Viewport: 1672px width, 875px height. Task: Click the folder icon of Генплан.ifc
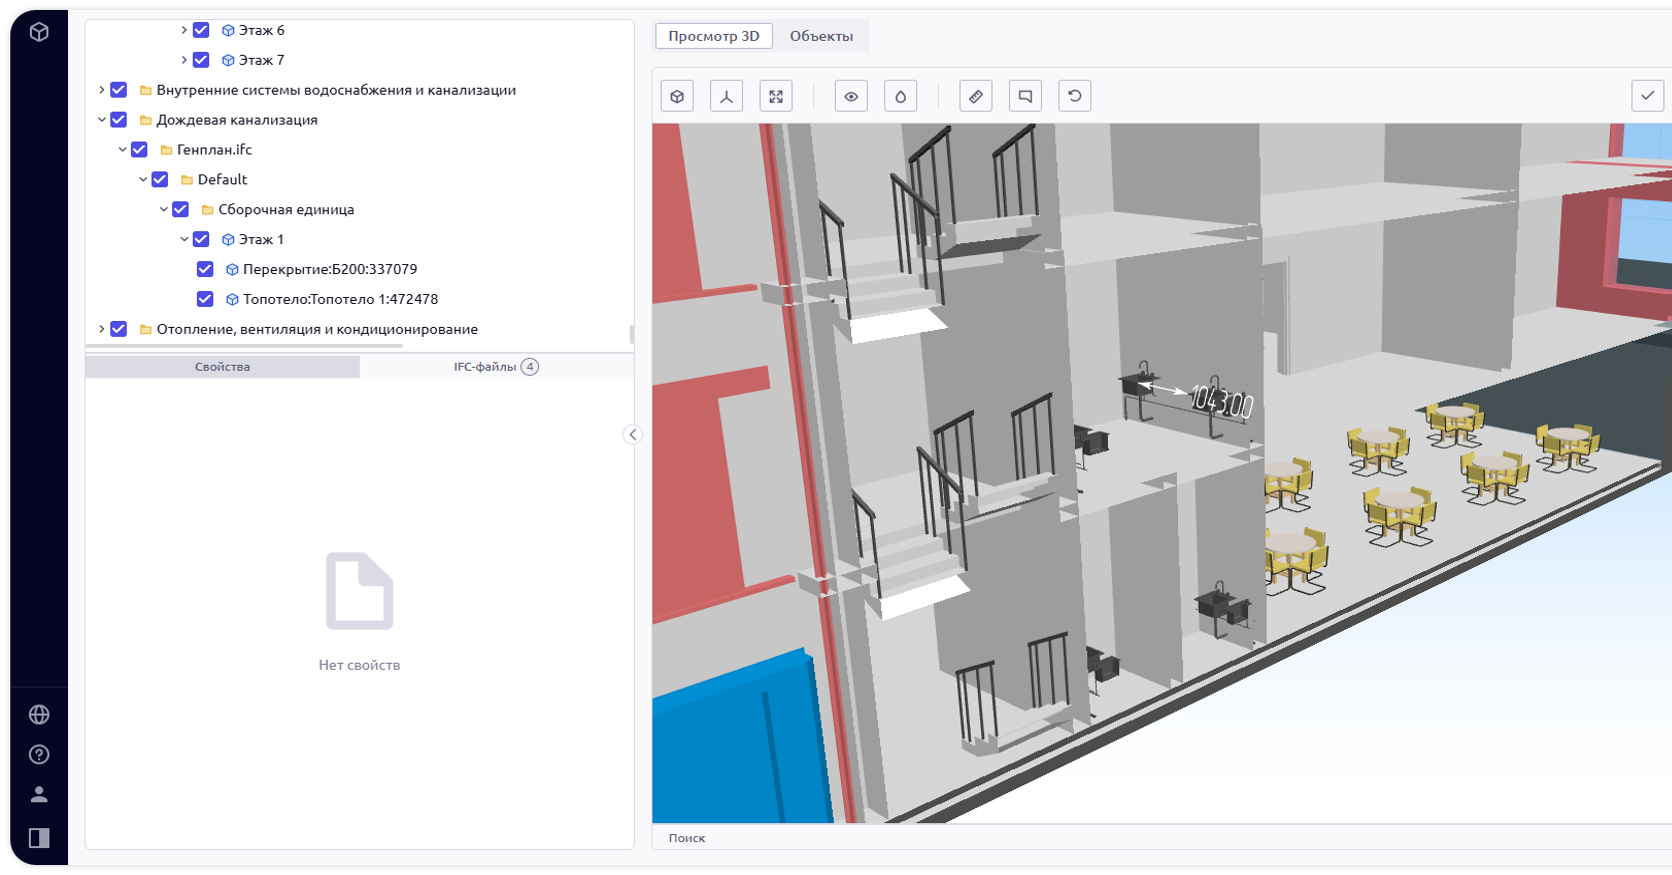(x=166, y=150)
